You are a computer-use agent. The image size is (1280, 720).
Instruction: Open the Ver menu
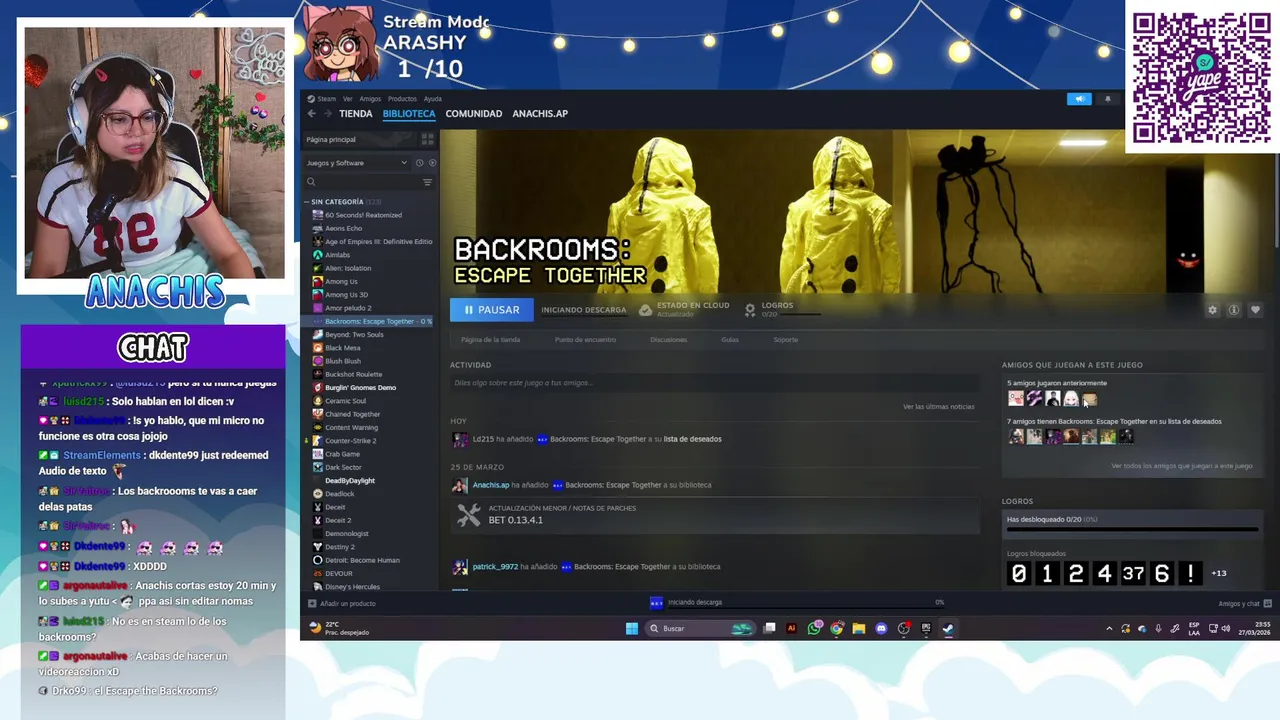(x=348, y=99)
